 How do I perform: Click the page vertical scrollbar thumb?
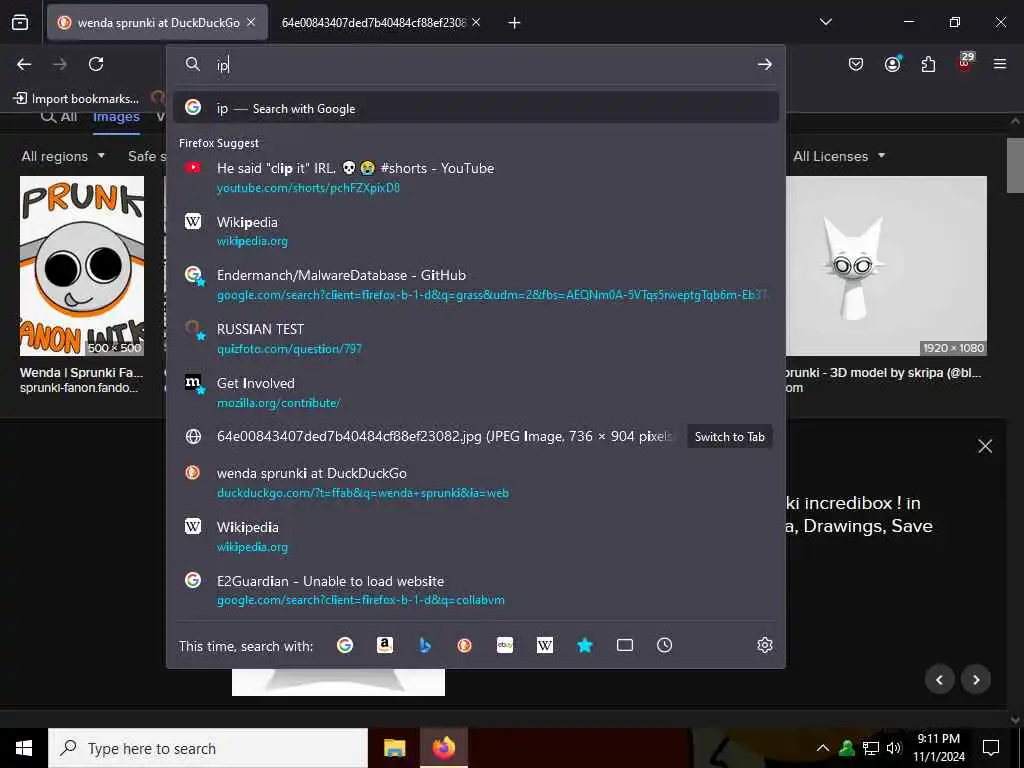coord(1015,165)
